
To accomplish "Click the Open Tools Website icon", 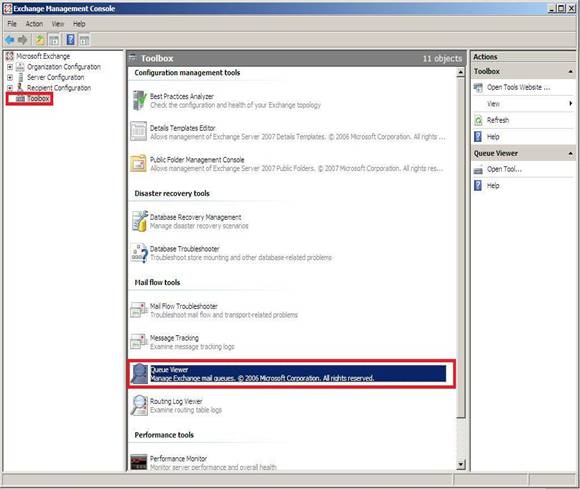I will [x=478, y=88].
